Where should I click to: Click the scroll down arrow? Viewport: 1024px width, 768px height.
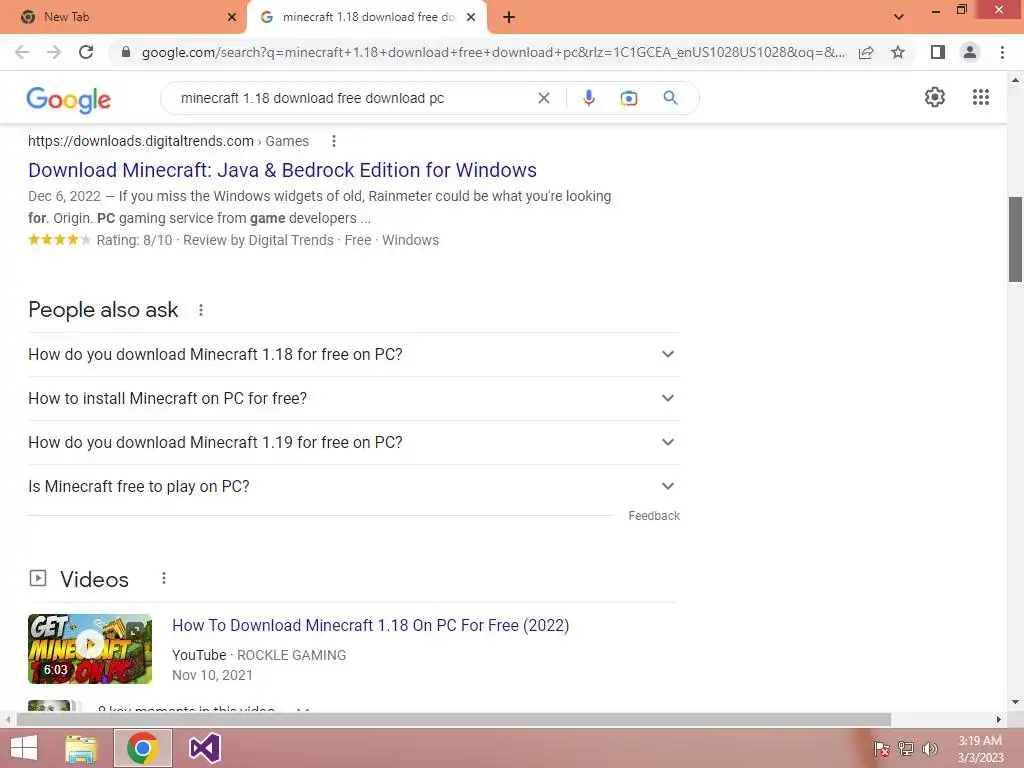click(x=1015, y=703)
